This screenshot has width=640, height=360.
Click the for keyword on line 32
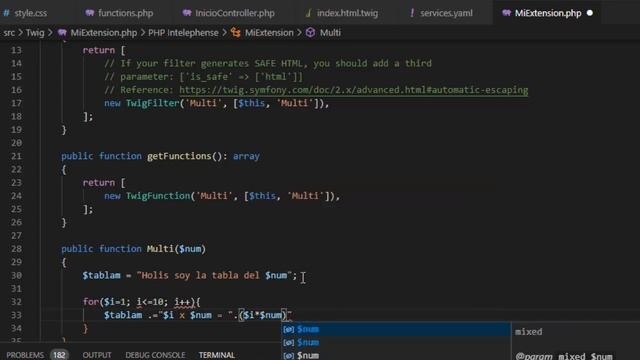pyautogui.click(x=91, y=302)
